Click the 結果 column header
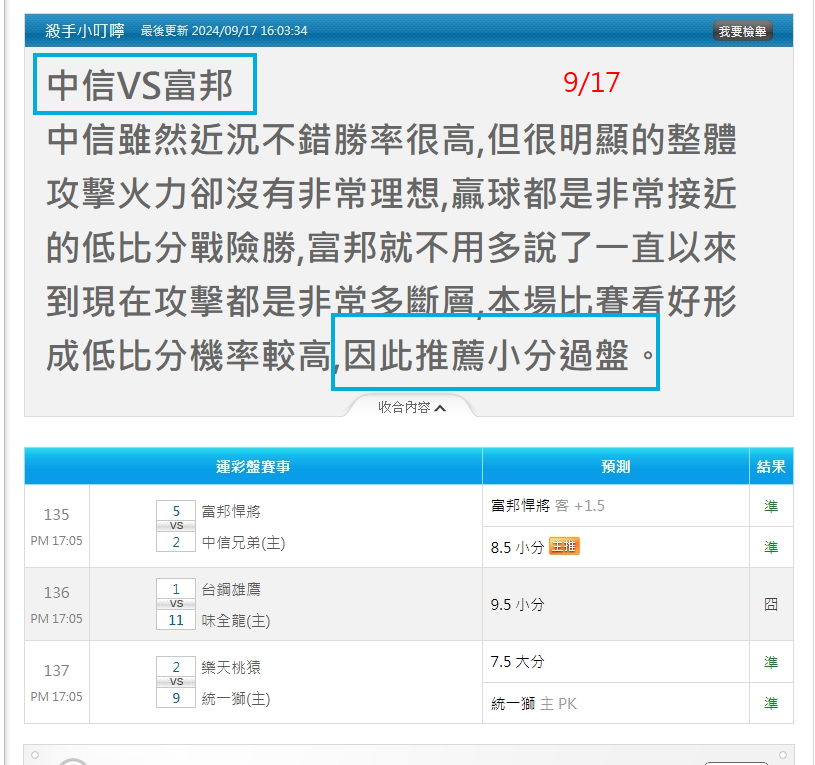This screenshot has height=765, width=815. pyautogui.click(x=771, y=466)
